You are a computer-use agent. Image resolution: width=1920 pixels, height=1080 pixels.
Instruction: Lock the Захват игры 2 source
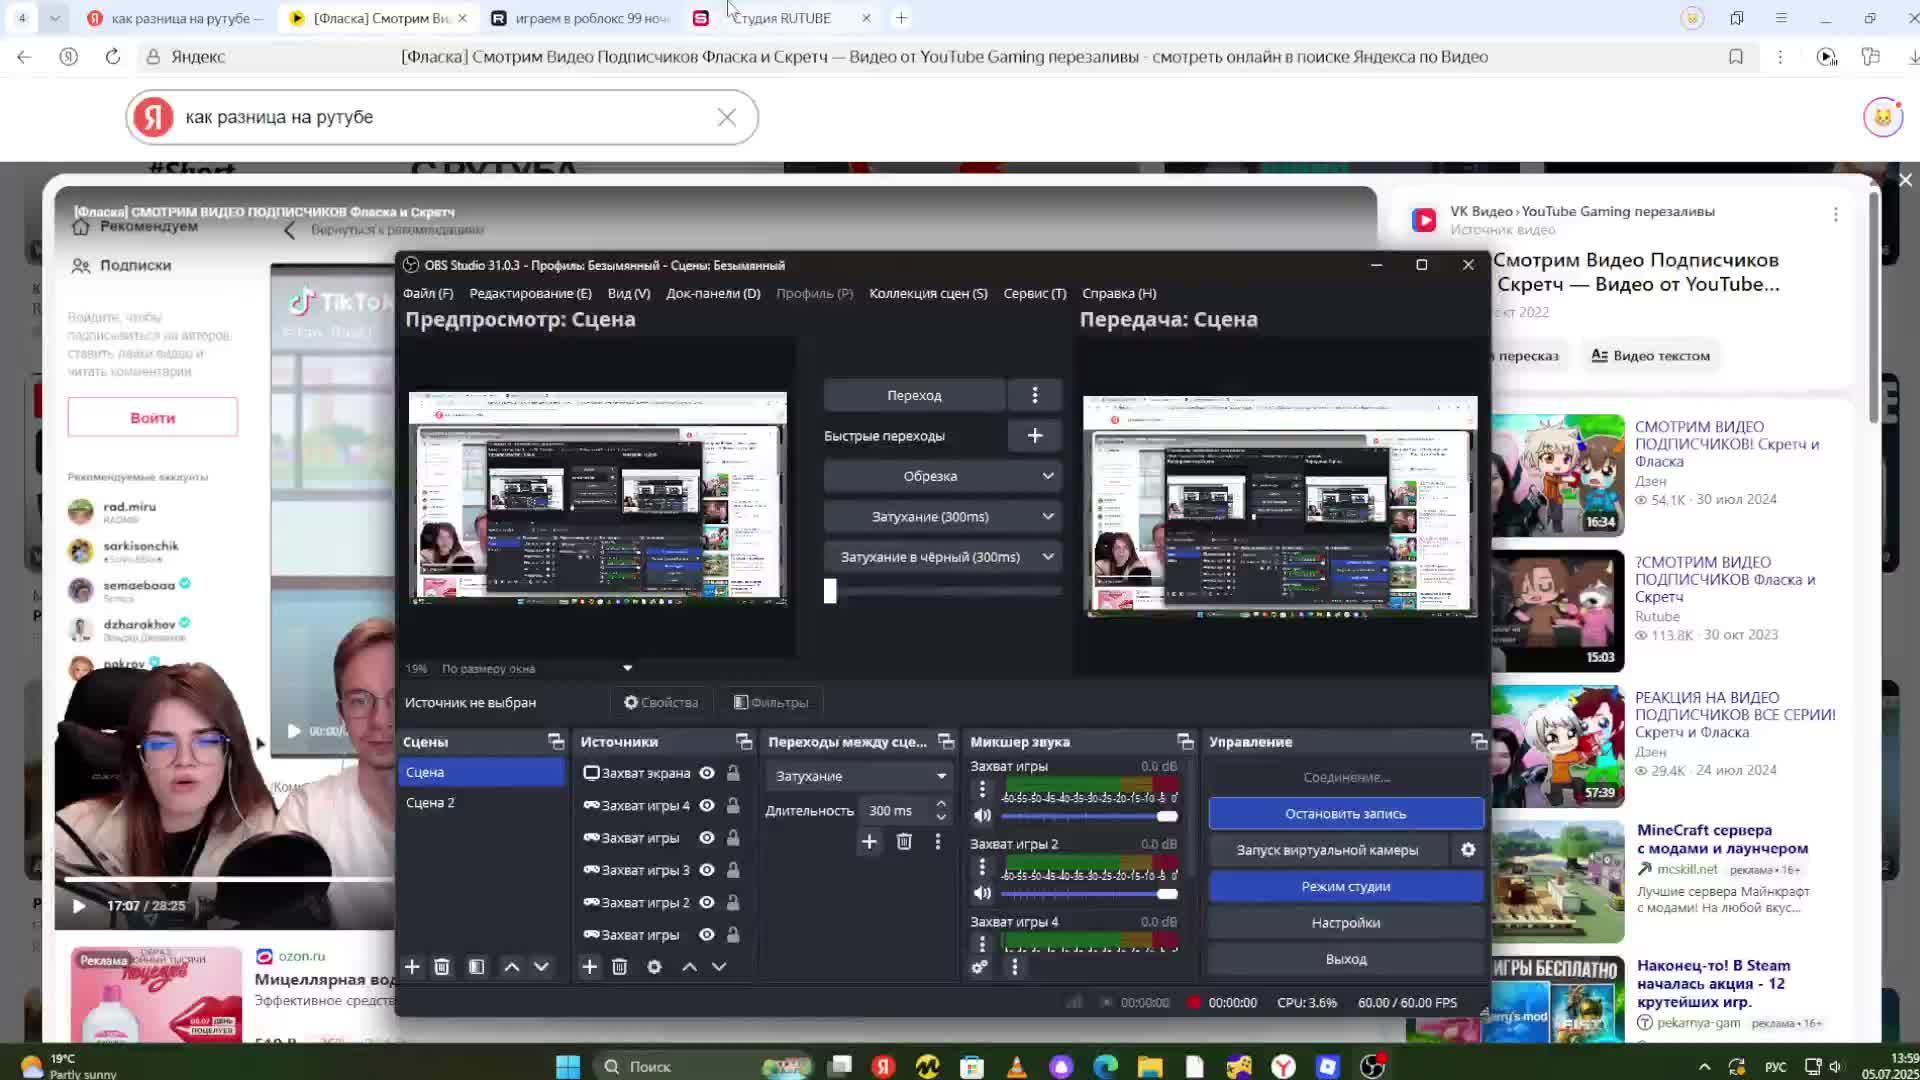733,903
